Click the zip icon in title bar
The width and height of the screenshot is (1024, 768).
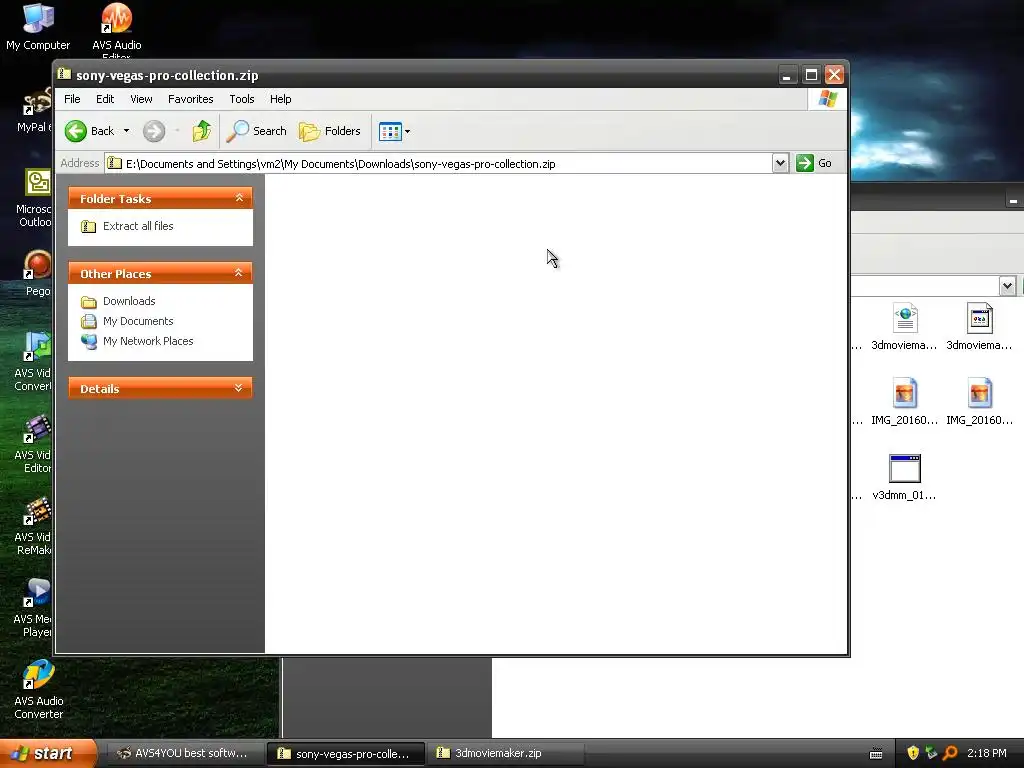pyautogui.click(x=64, y=74)
